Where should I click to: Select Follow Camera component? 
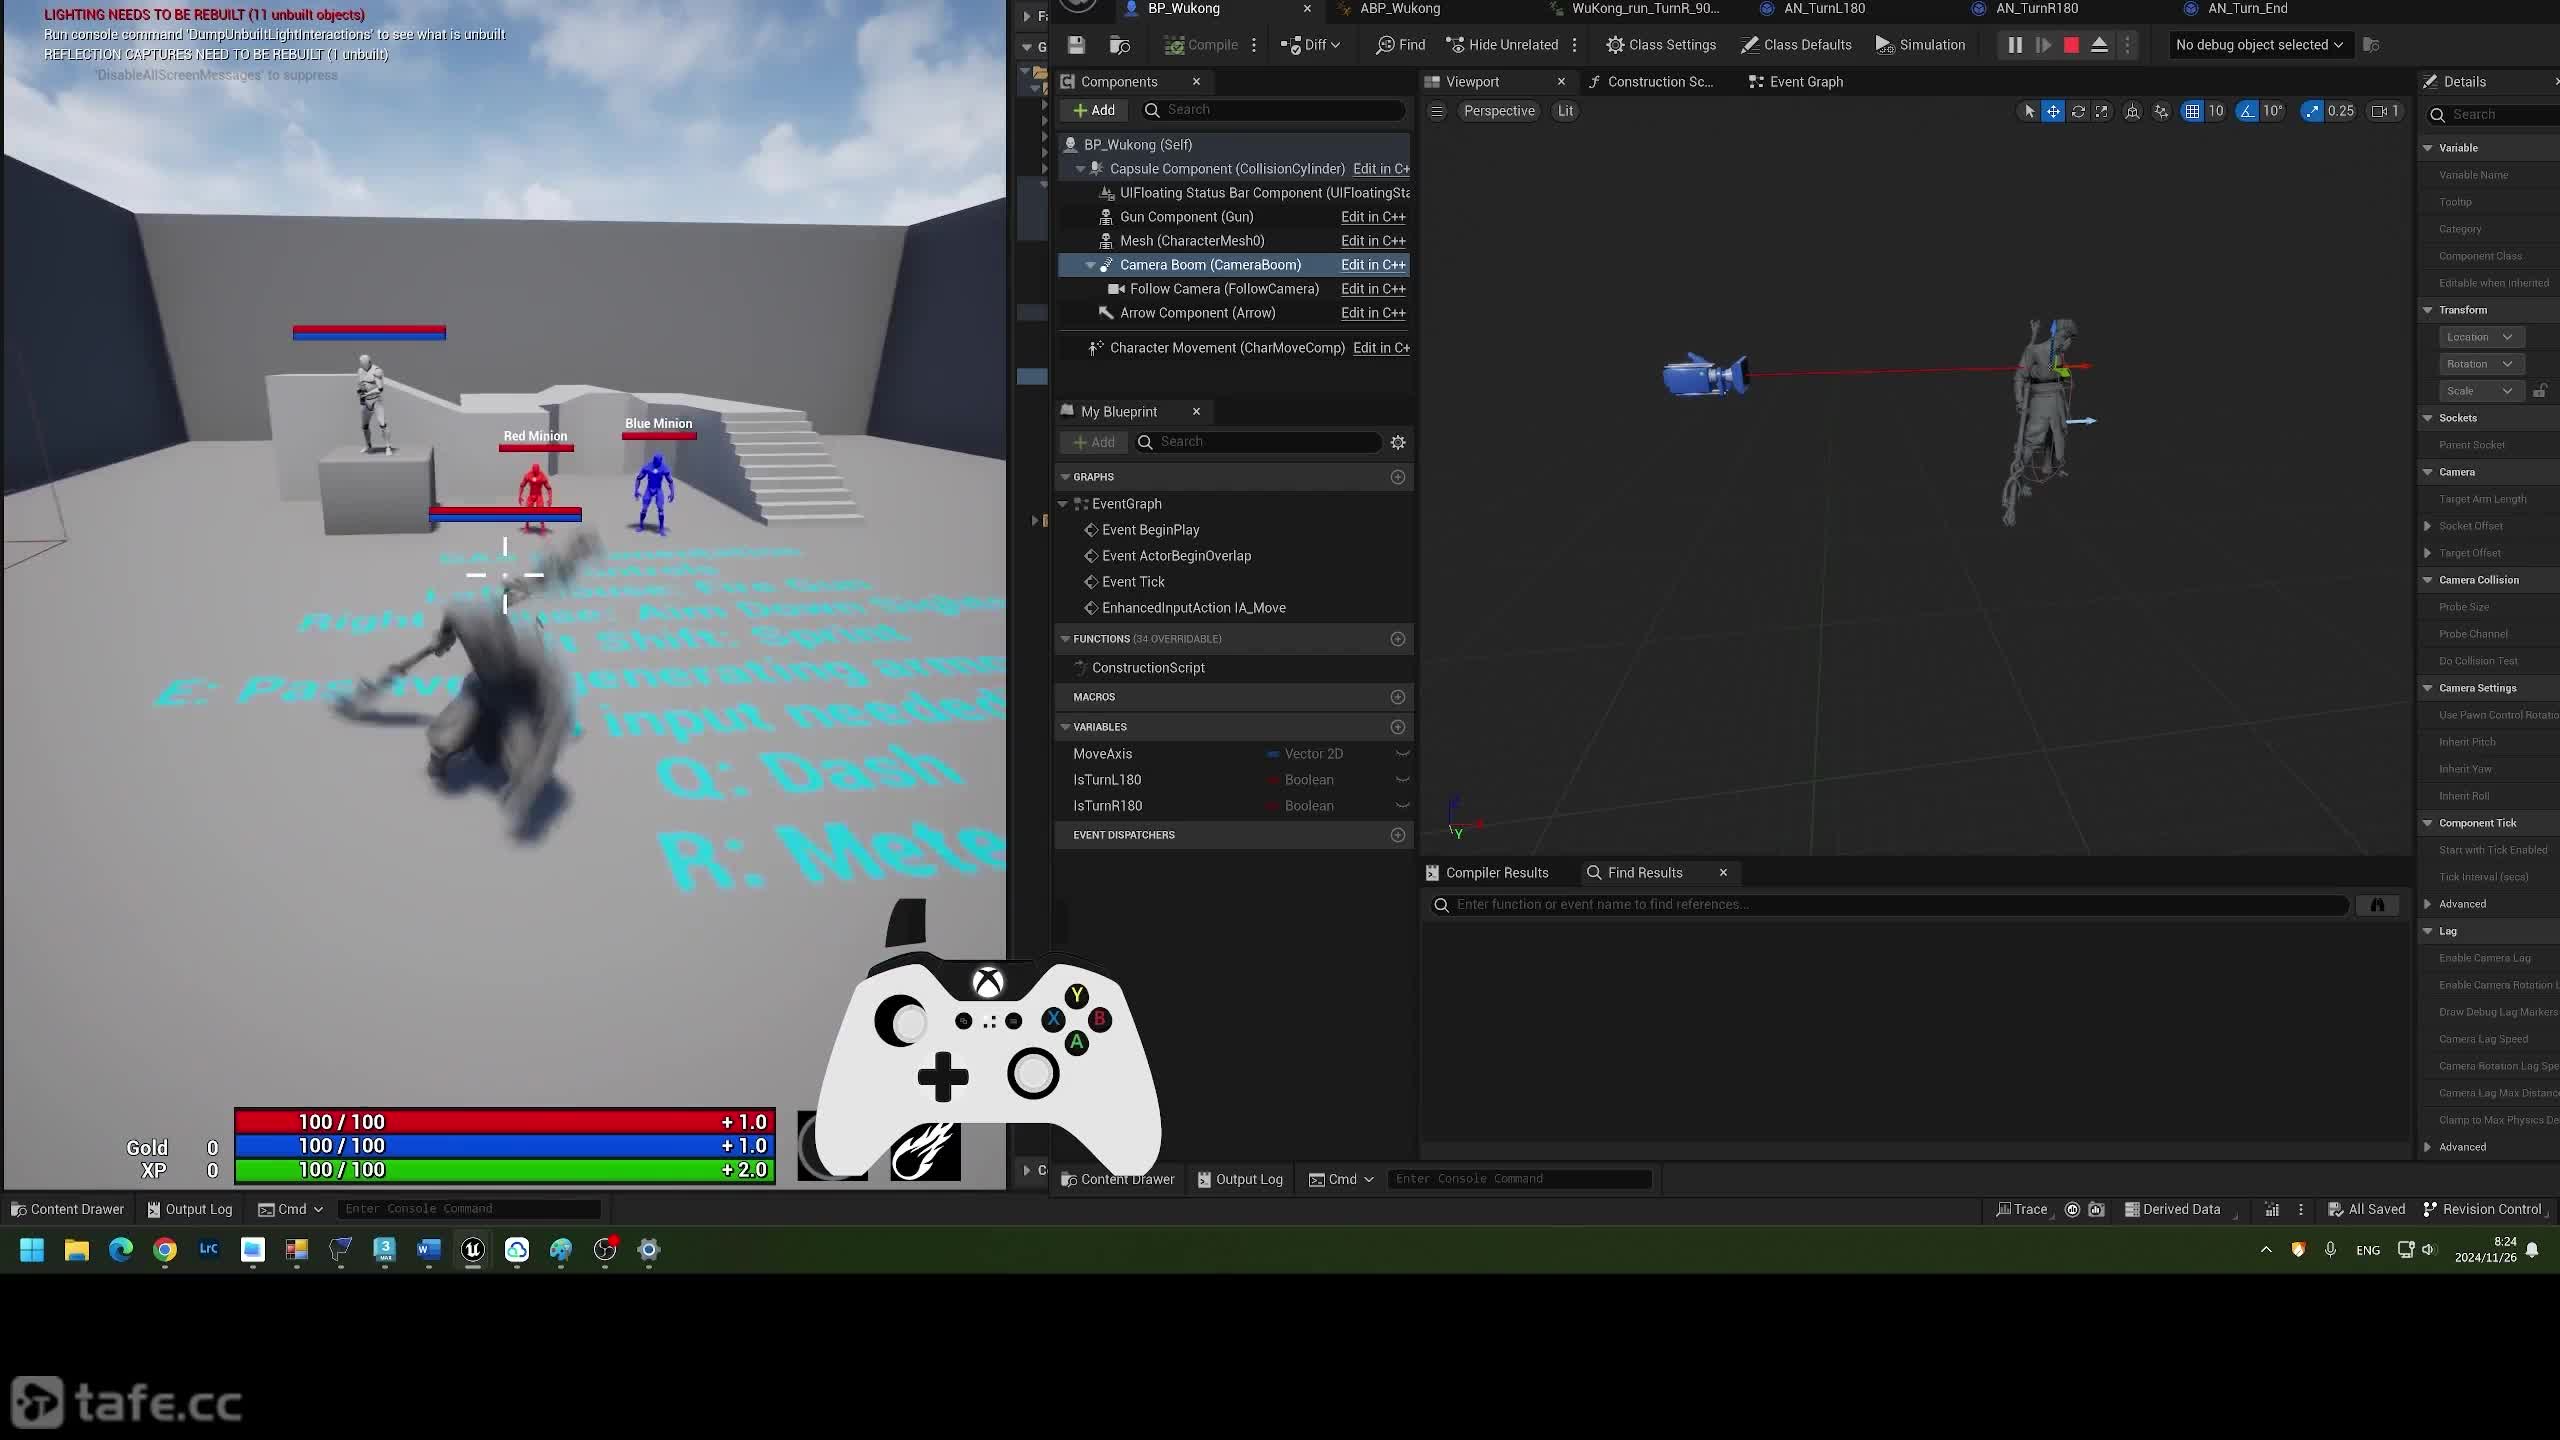point(1224,289)
